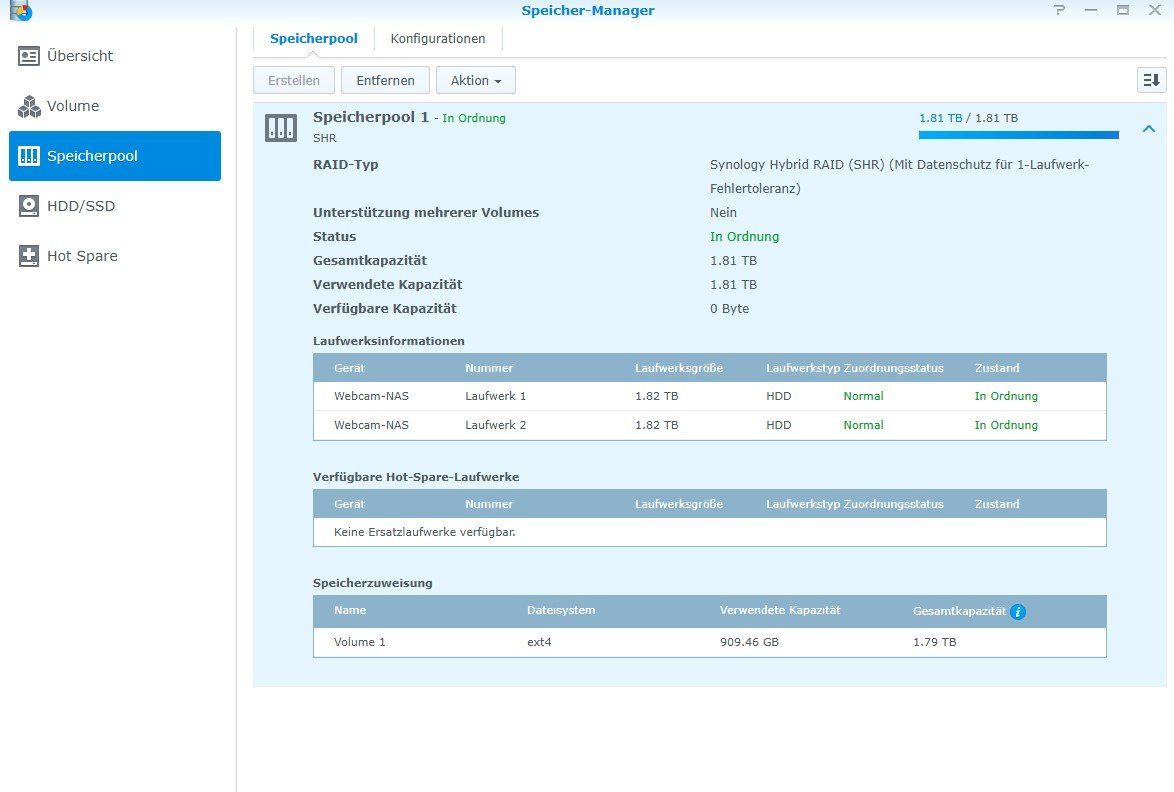1174x792 pixels.
Task: Open Übersicht sidebar entry
Action: (x=115, y=56)
